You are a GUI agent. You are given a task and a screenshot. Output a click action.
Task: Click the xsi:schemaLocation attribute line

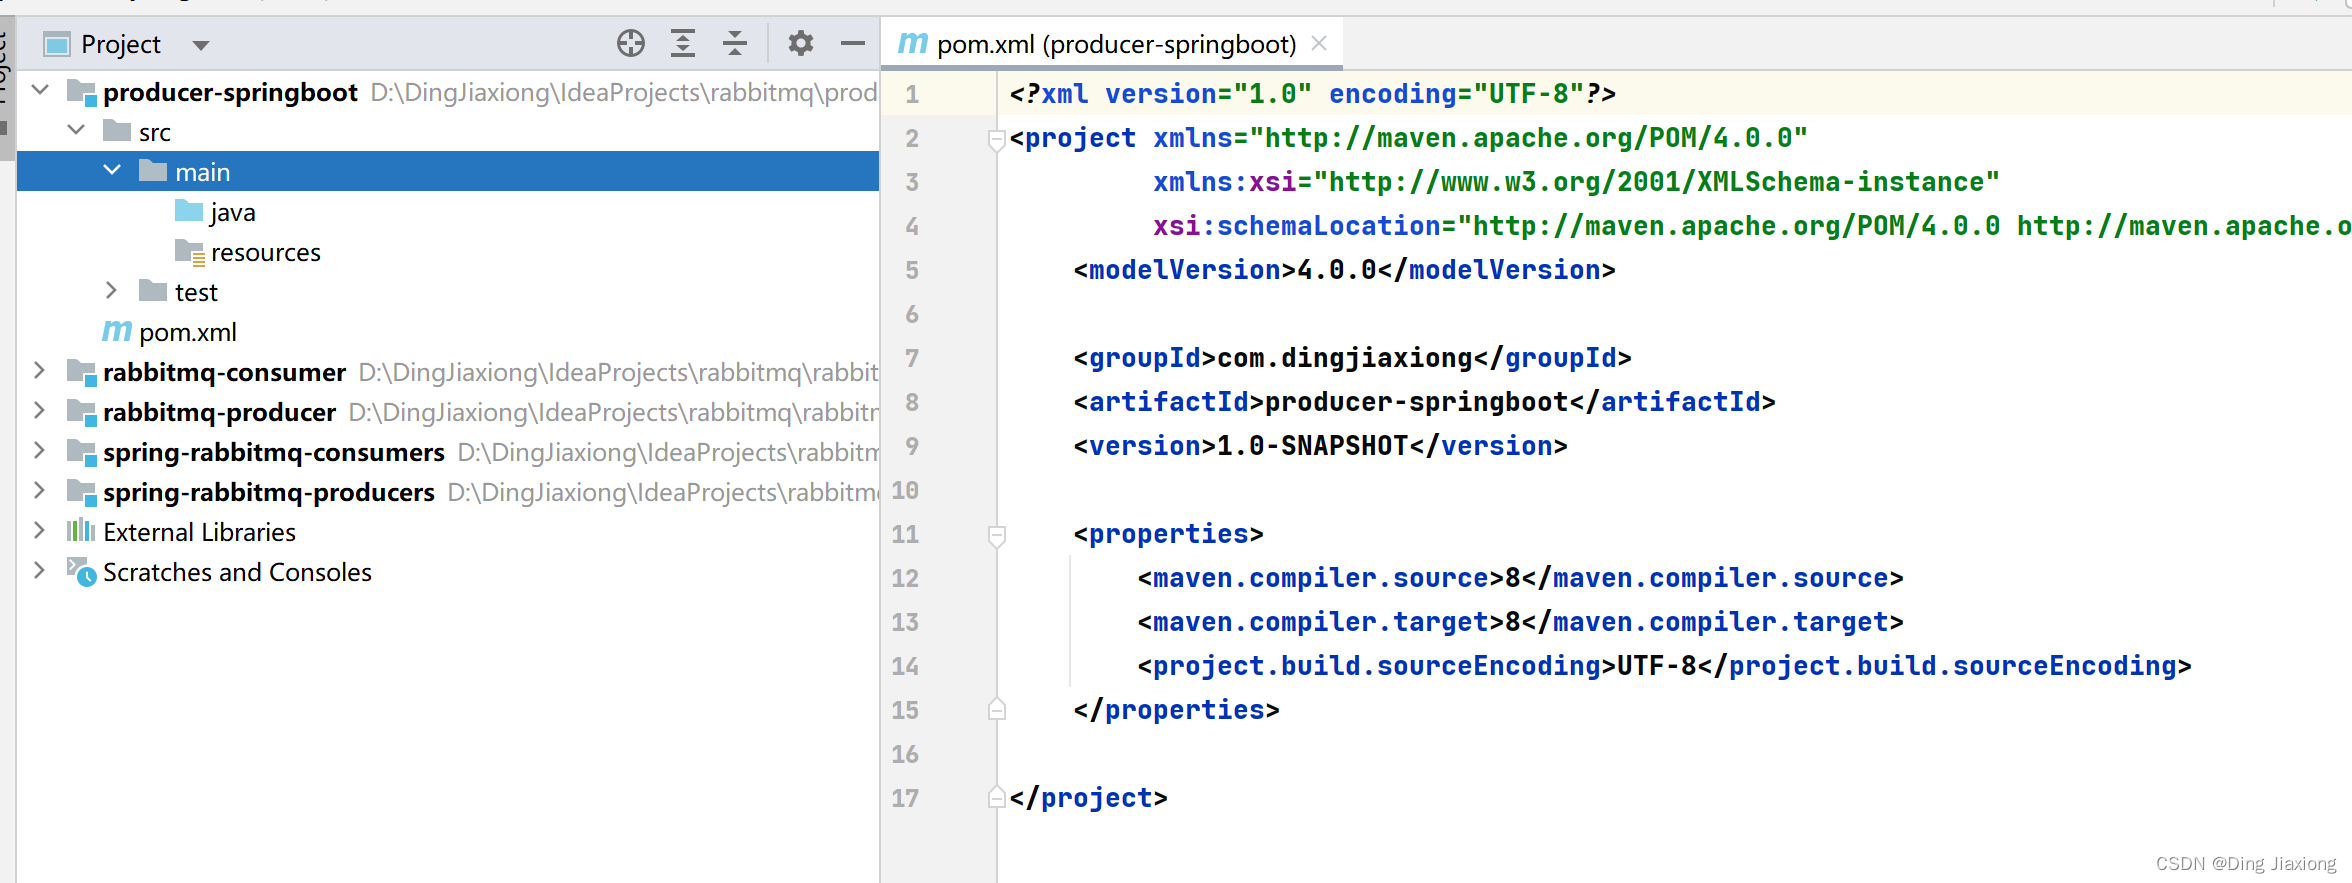pos(1752,226)
